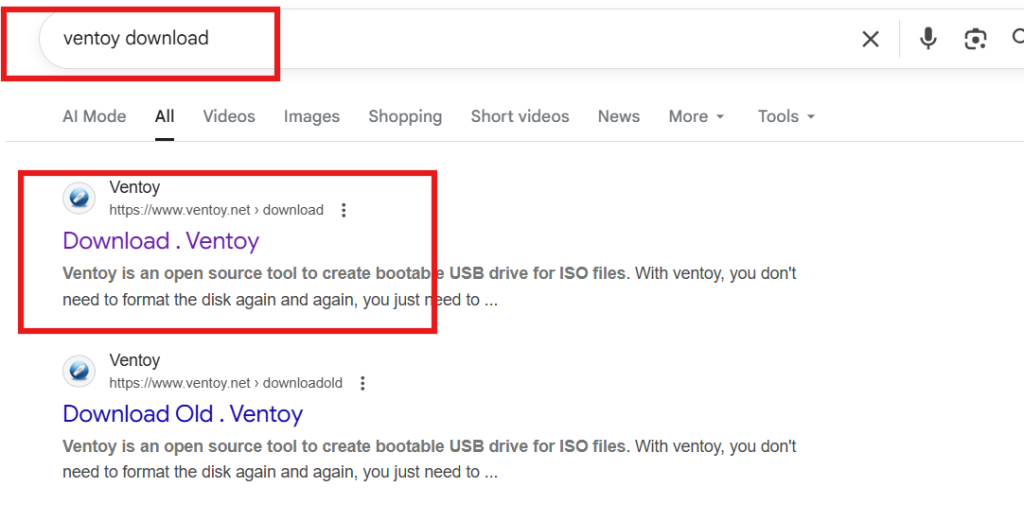The width and height of the screenshot is (1024, 522).
Task: Open the Images tab
Action: tap(312, 116)
